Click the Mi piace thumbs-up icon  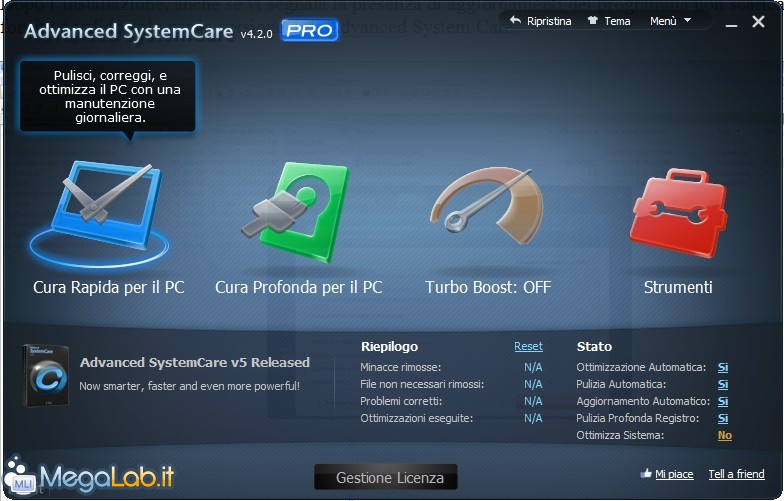[646, 473]
